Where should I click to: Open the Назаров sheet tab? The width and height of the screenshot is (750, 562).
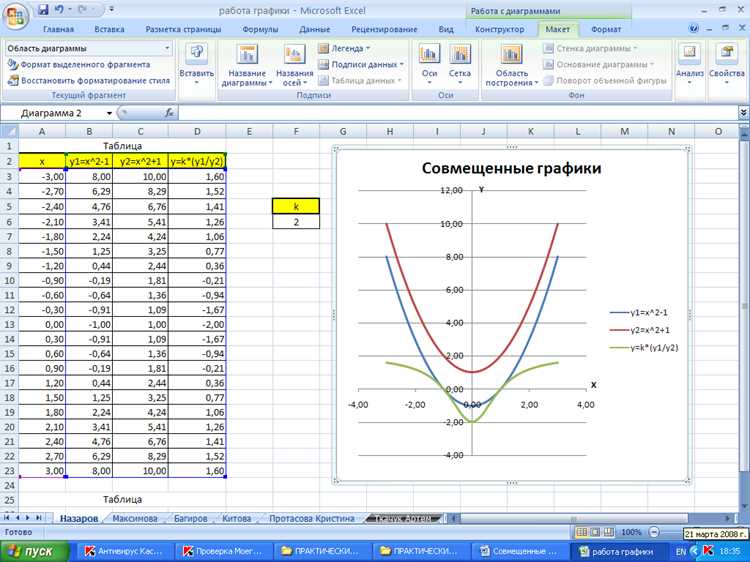pyautogui.click(x=79, y=518)
